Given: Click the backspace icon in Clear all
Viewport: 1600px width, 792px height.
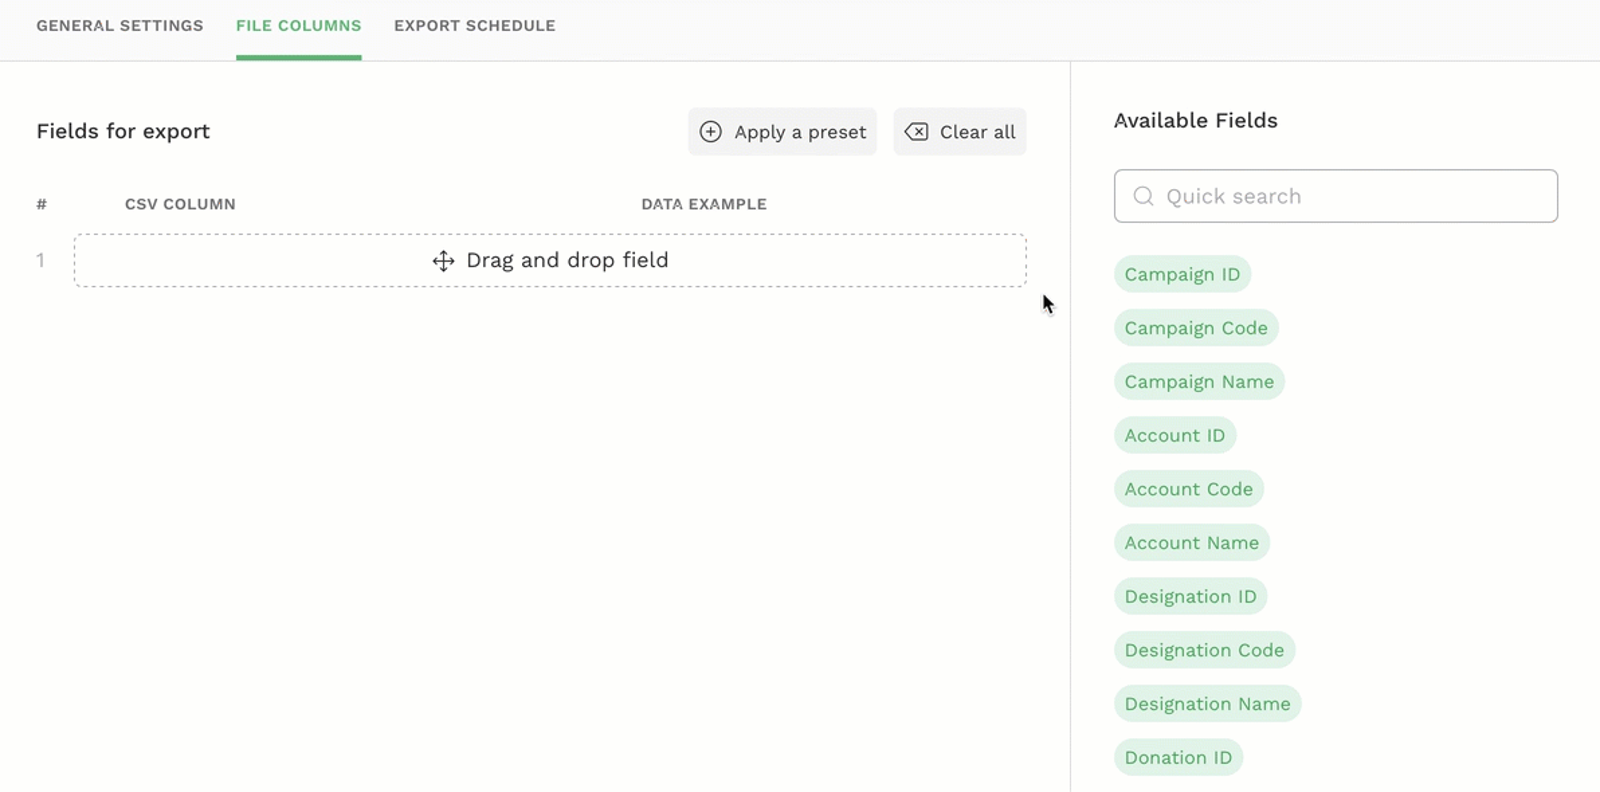Looking at the screenshot, I should click(916, 132).
